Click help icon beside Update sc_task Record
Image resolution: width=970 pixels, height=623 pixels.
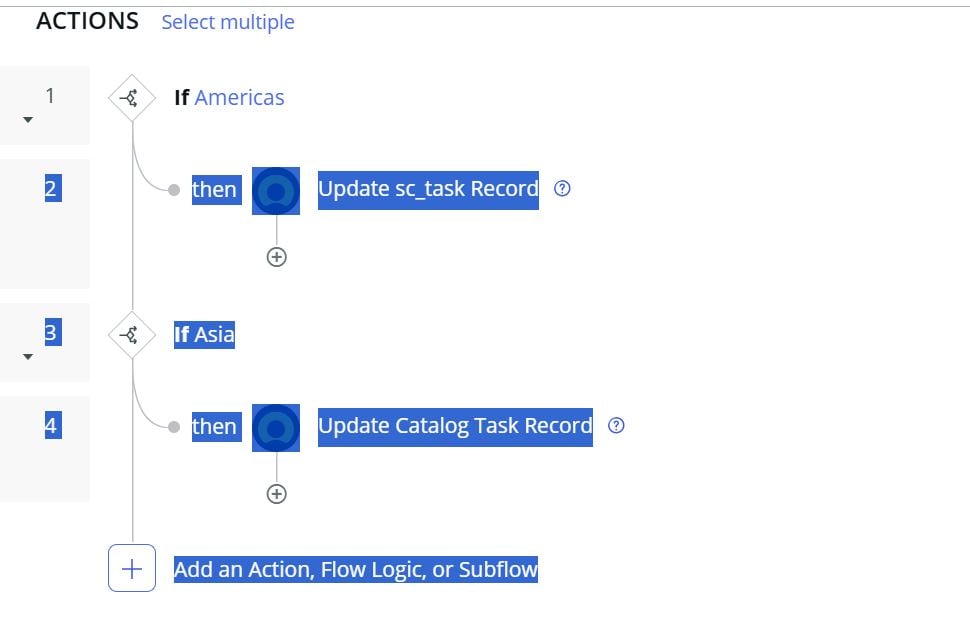562,189
